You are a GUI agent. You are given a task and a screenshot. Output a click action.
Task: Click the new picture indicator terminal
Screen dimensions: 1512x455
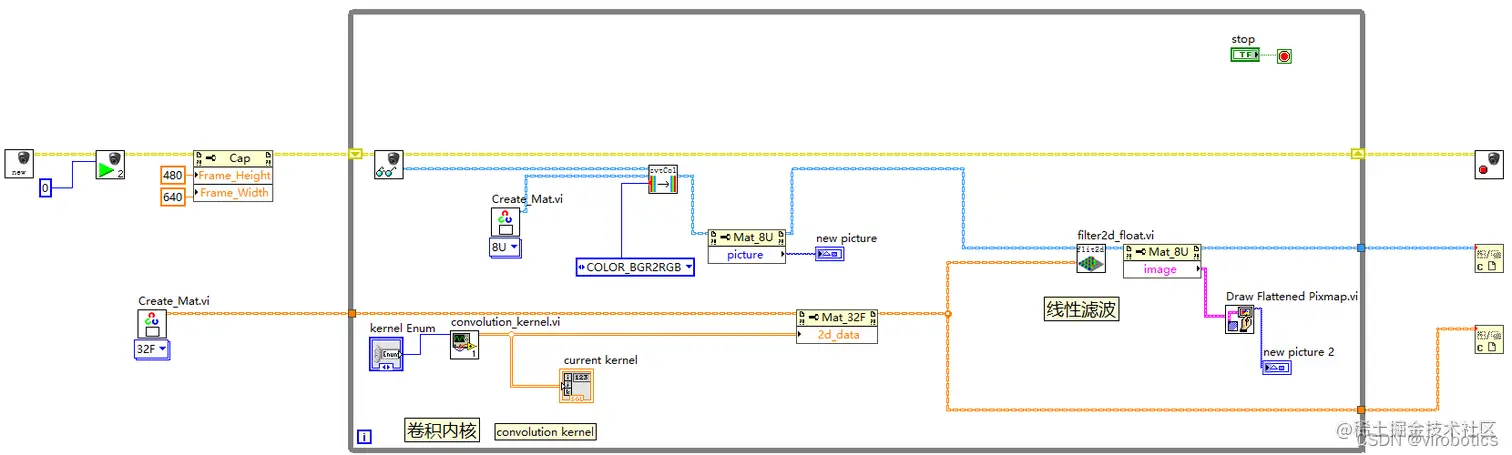(830, 254)
